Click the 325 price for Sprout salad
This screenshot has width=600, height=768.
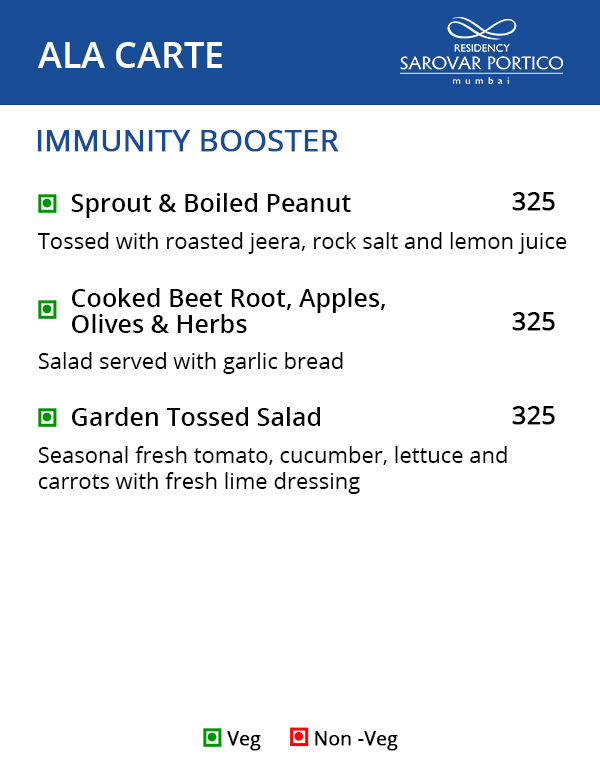[x=533, y=202]
